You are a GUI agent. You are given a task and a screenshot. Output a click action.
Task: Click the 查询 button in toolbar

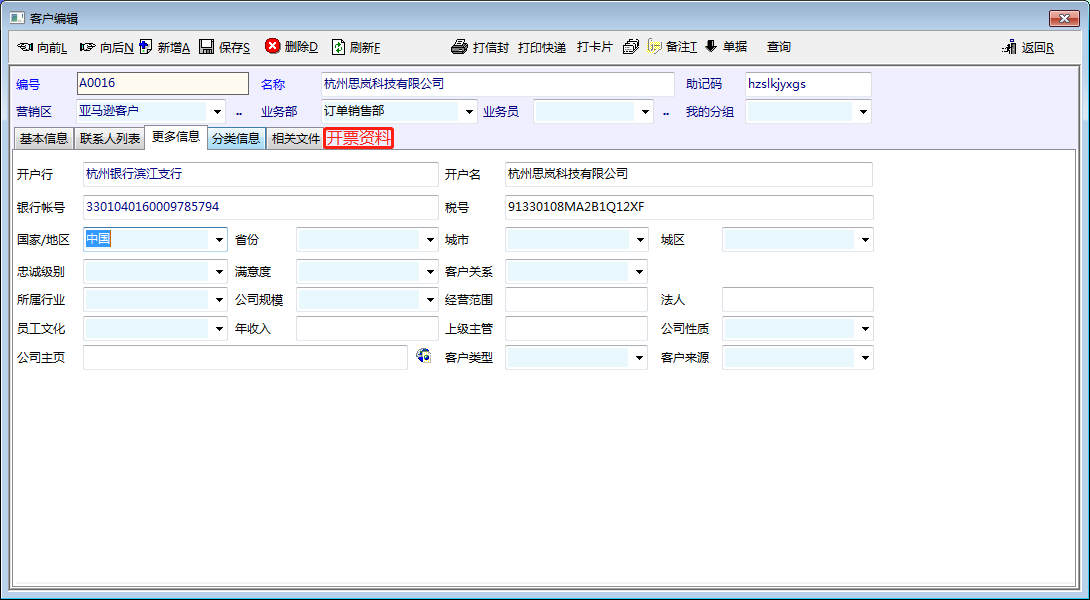[778, 47]
